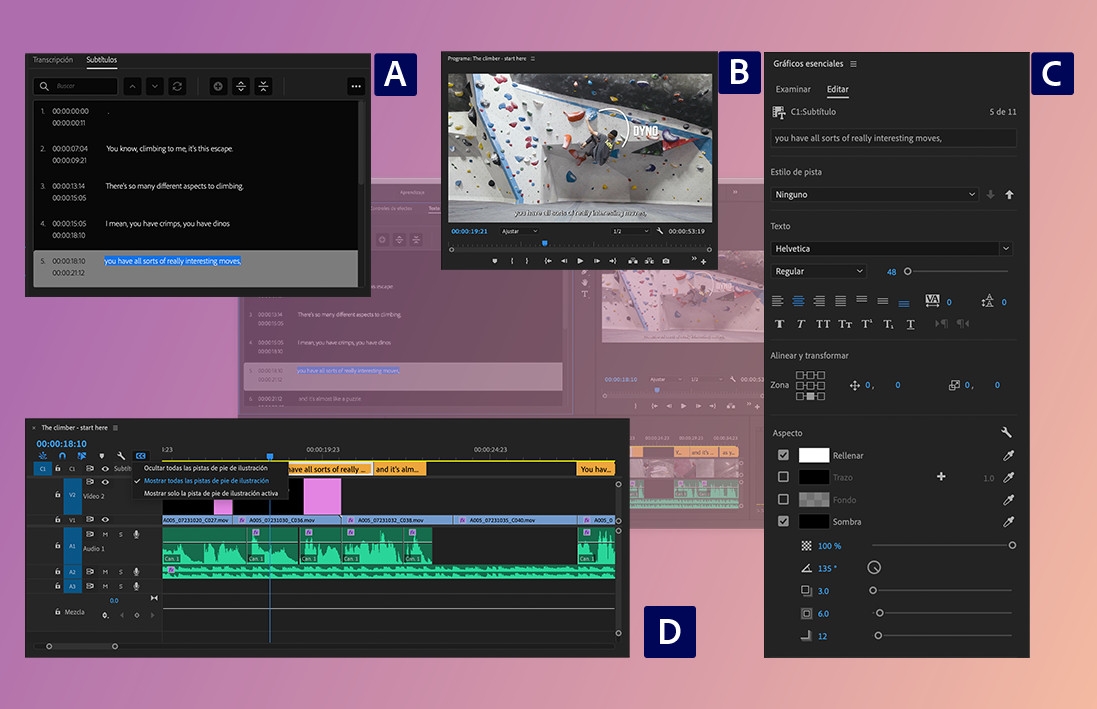Click caption 'There's so many different aspects'
The width and height of the screenshot is (1097, 709).
[x=174, y=186]
